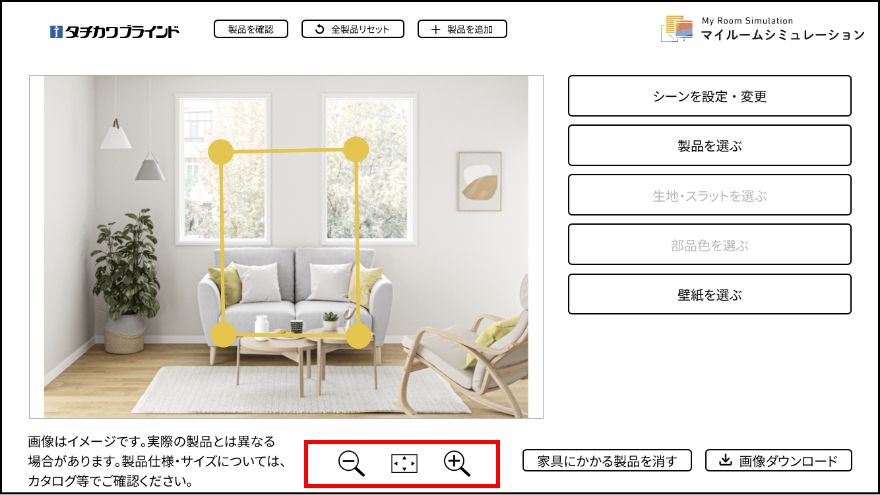The width and height of the screenshot is (880, 495).
Task: Select the bottom-left yellow corner handle
Action: (223, 334)
